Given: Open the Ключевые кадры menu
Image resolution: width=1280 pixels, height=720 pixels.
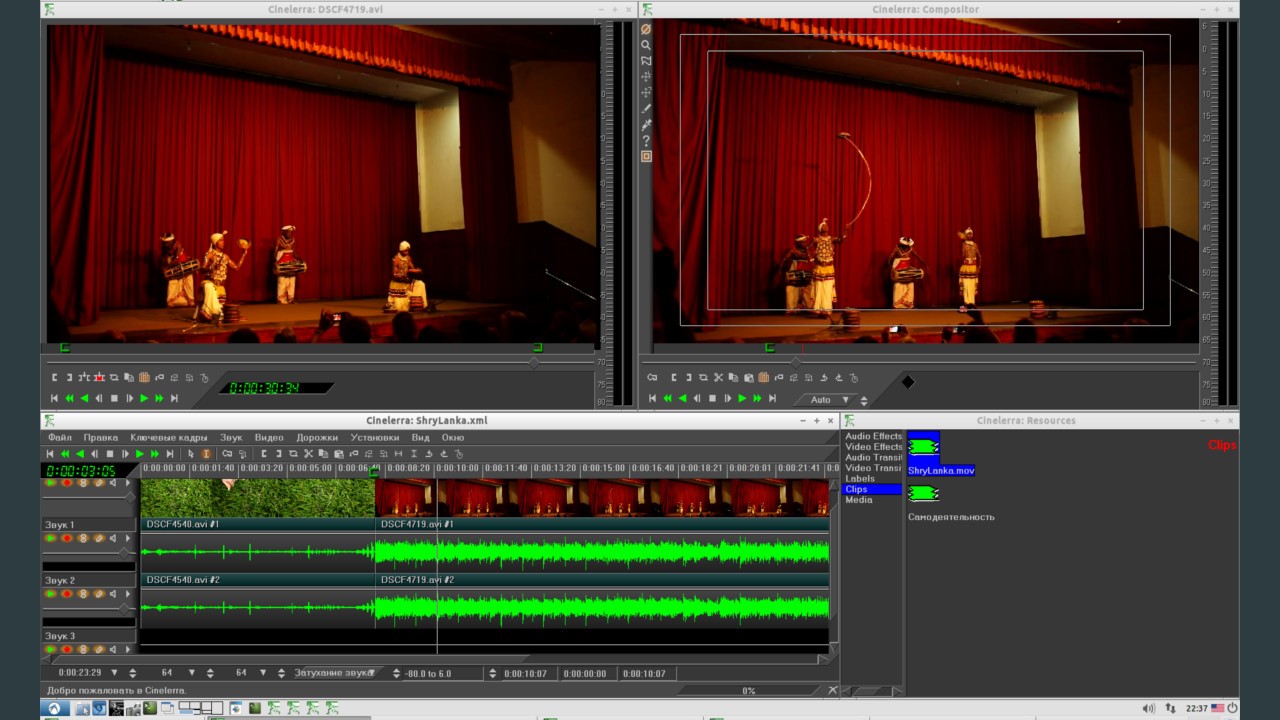Looking at the screenshot, I should 169,437.
